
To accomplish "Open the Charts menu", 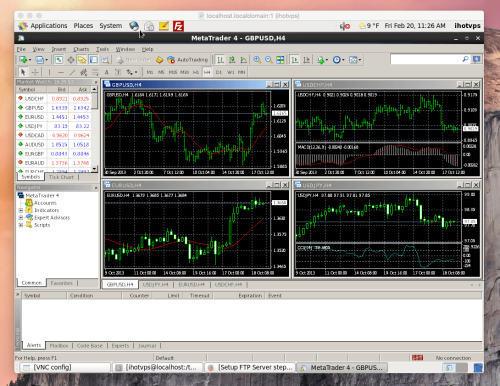I will pos(81,49).
